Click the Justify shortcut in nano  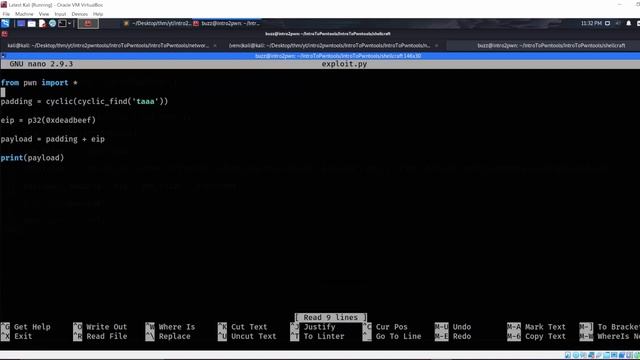pyautogui.click(x=313, y=327)
